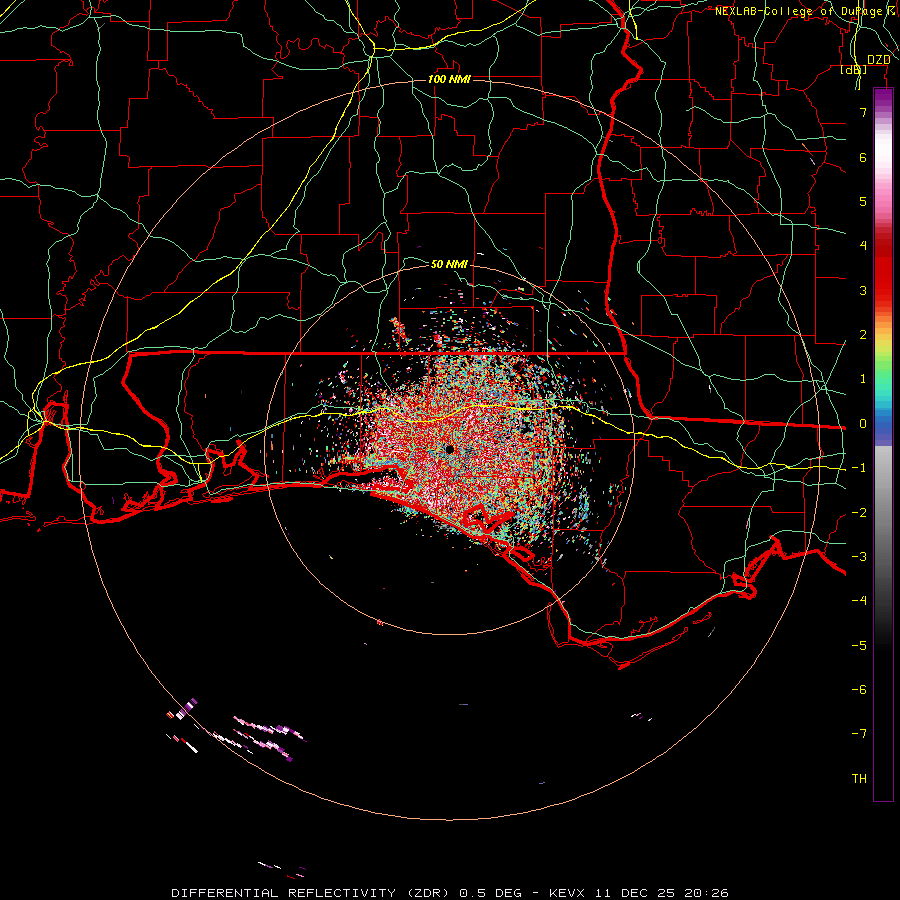Click the "DZD" legend title
900x900 pixels.
pyautogui.click(x=879, y=60)
